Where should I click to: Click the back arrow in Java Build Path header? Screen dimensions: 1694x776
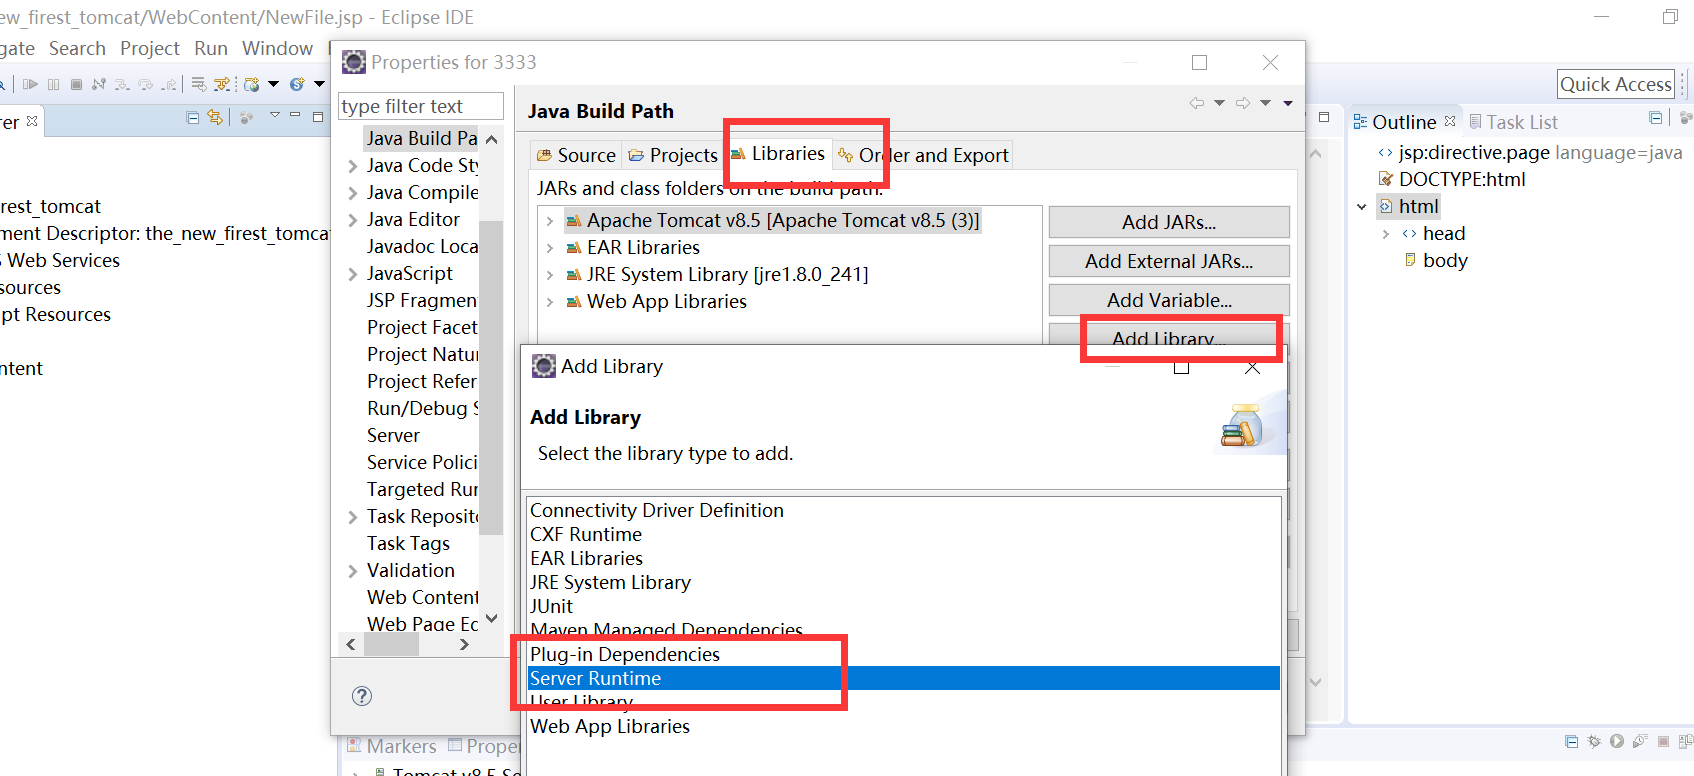[x=1197, y=103]
